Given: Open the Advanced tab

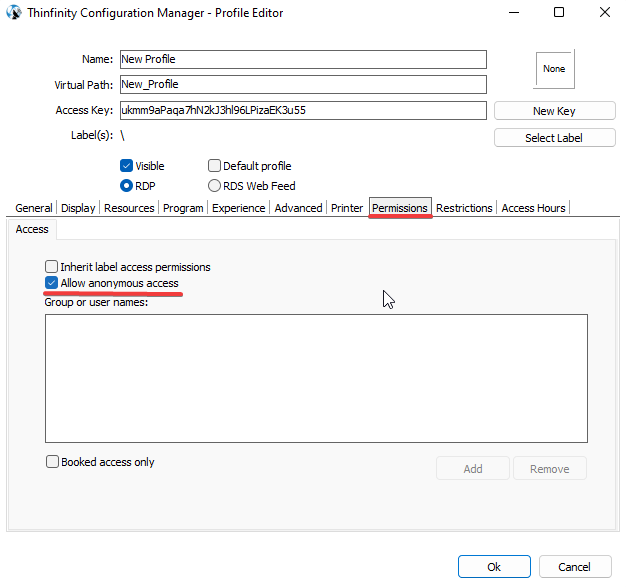Looking at the screenshot, I should [x=298, y=208].
